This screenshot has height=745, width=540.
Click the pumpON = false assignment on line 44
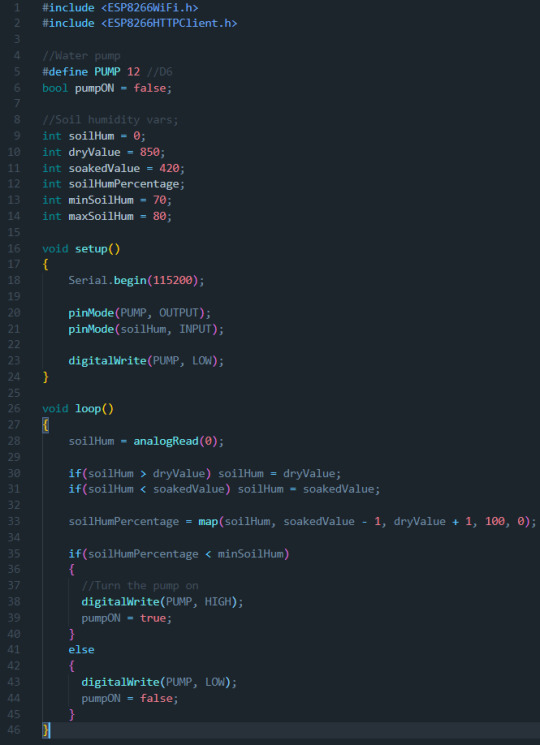click(x=130, y=698)
